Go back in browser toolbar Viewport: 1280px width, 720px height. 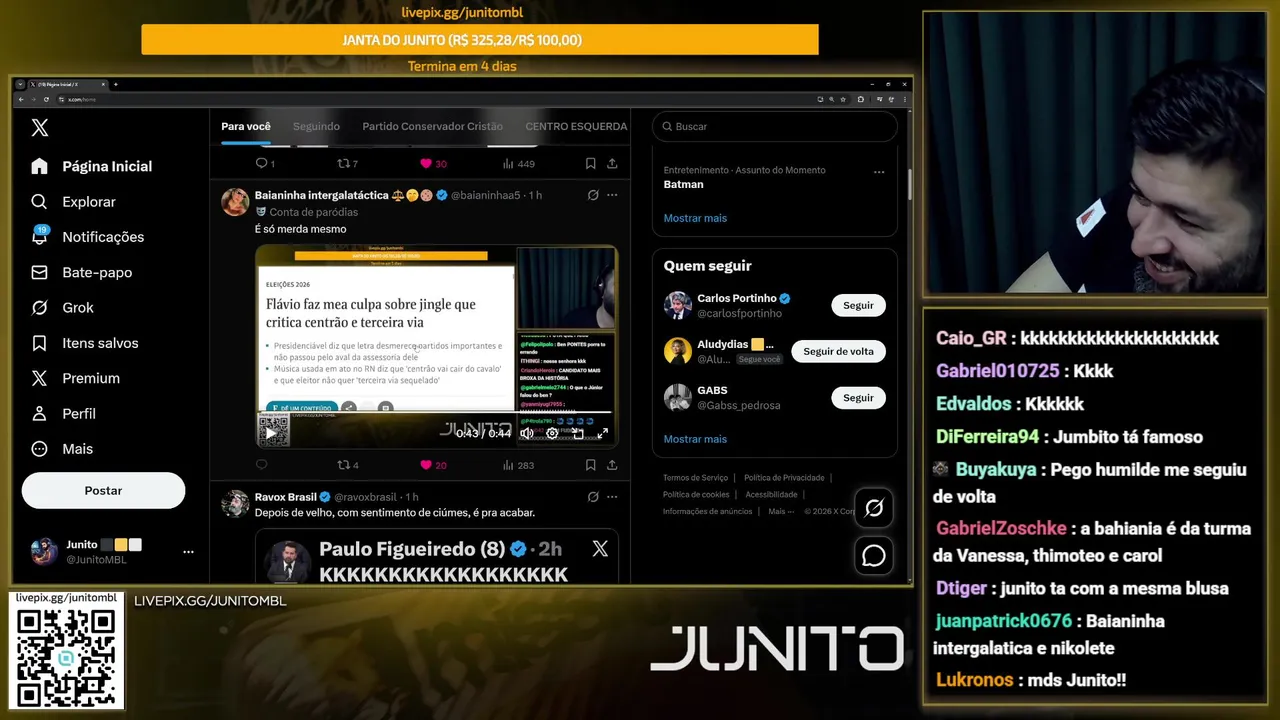(21, 99)
